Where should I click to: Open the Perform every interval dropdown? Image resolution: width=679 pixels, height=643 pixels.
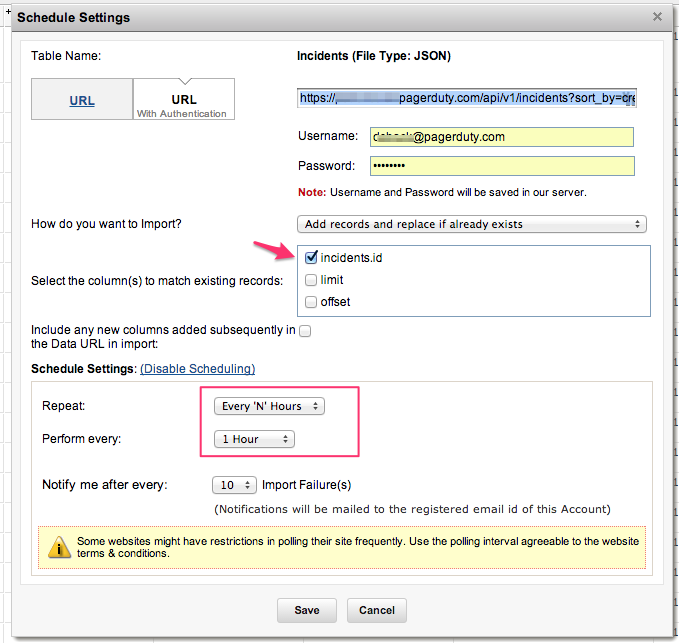pyautogui.click(x=255, y=439)
